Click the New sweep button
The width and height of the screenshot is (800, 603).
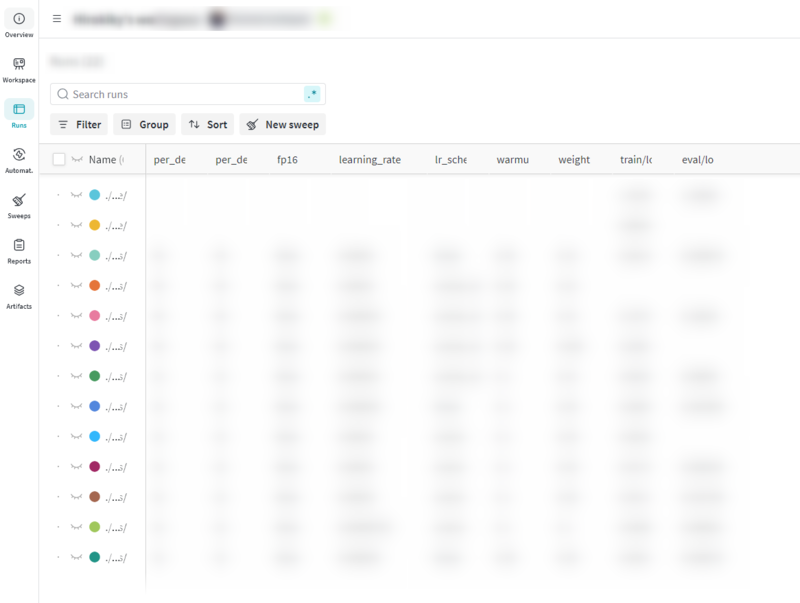tap(283, 124)
